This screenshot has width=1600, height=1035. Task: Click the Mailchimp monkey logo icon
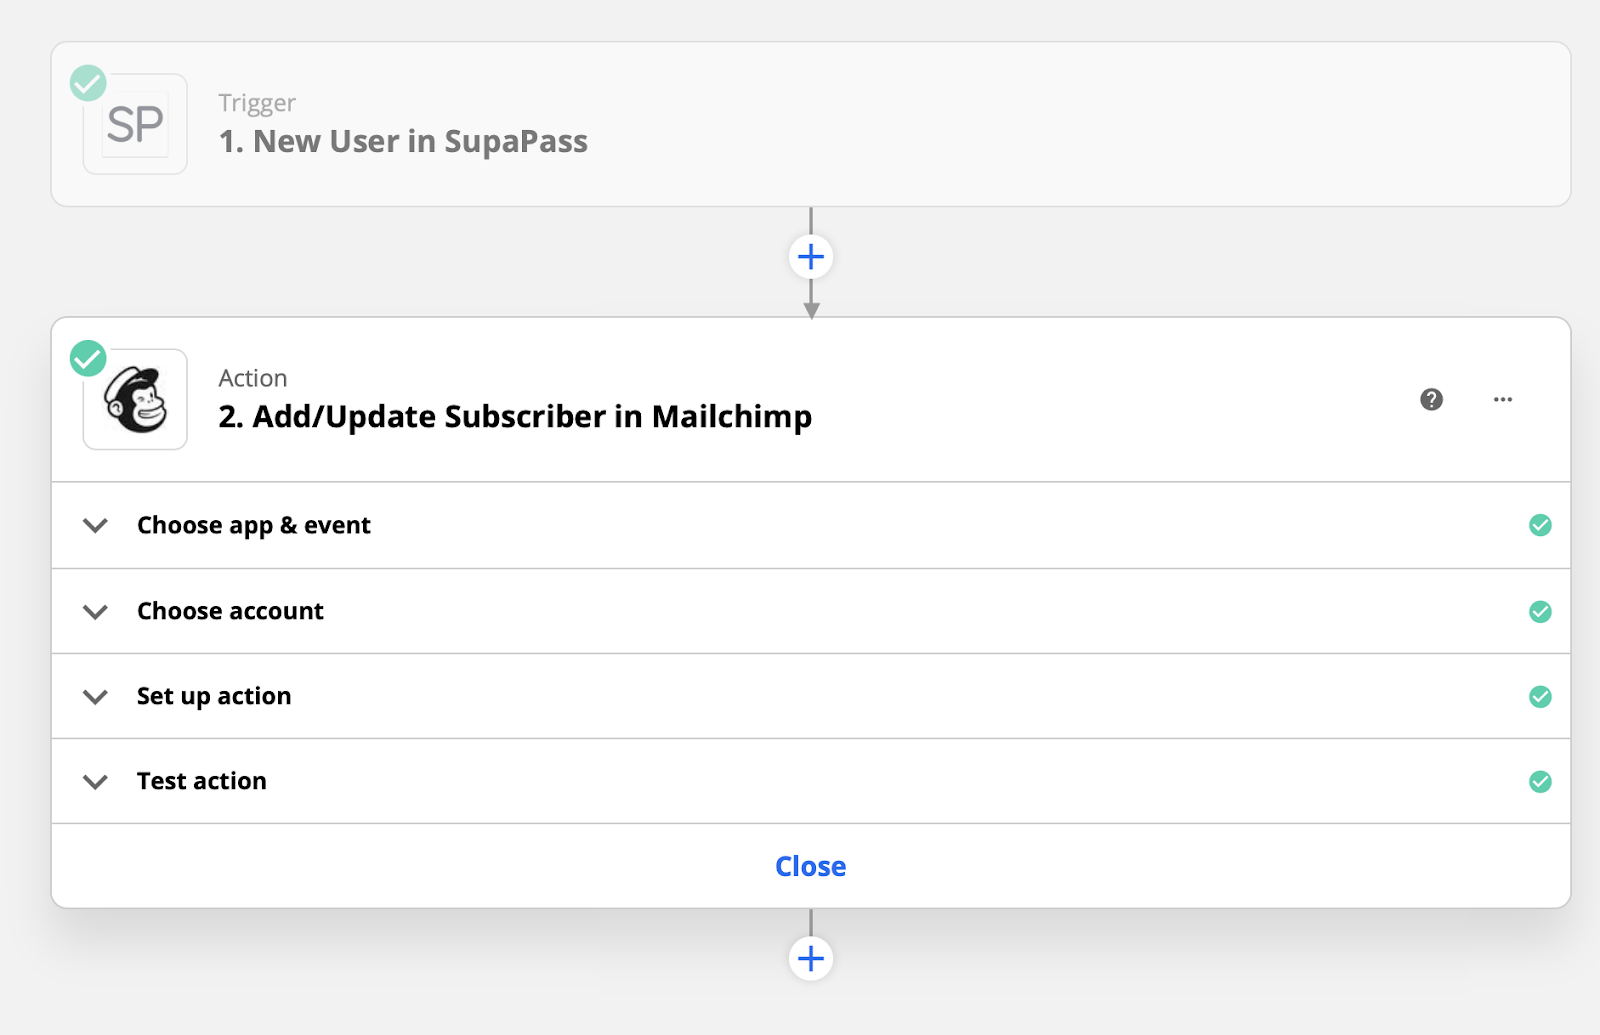[x=135, y=399]
